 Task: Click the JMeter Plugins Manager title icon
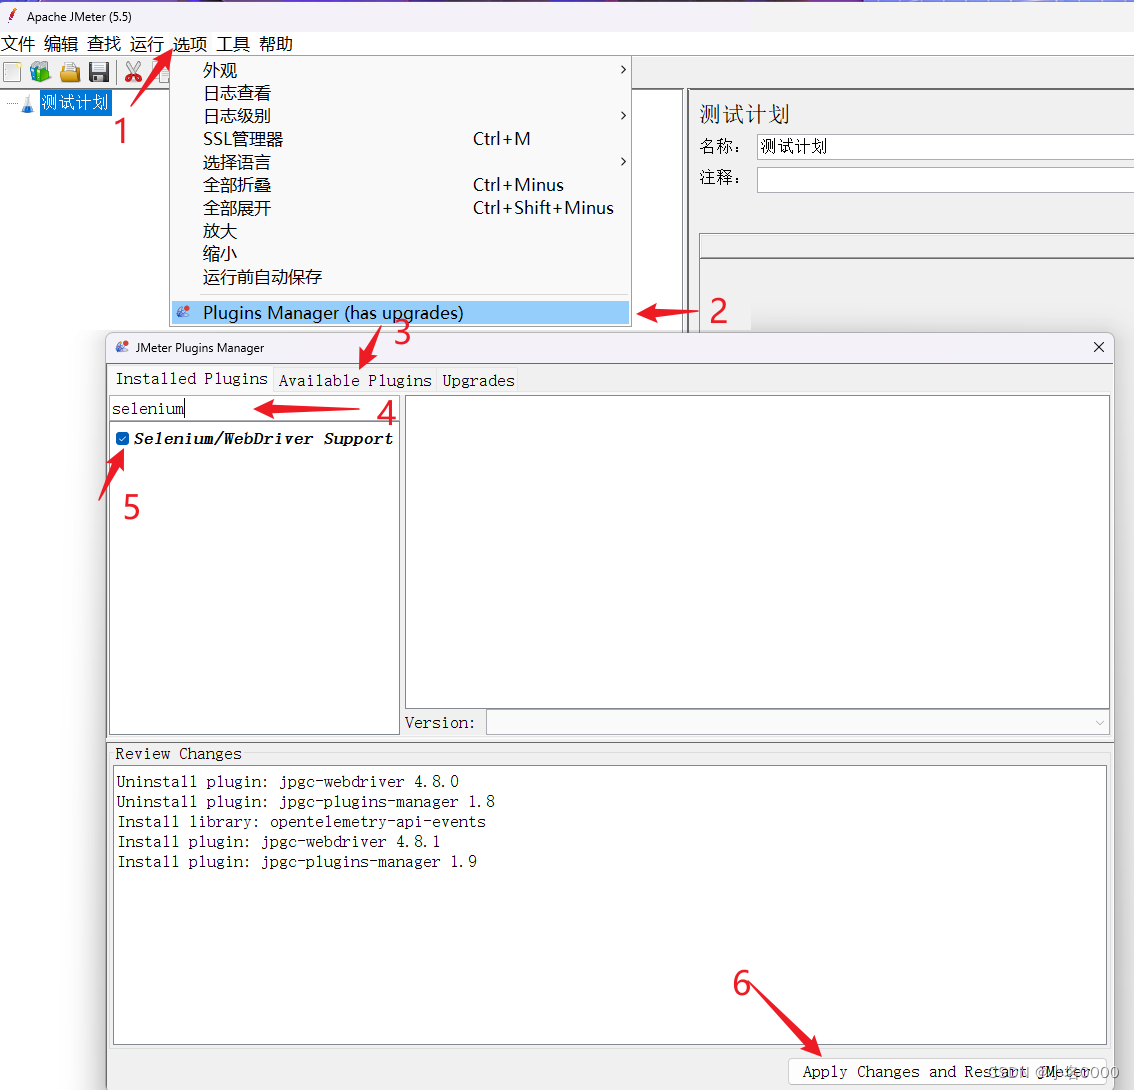pyautogui.click(x=122, y=347)
